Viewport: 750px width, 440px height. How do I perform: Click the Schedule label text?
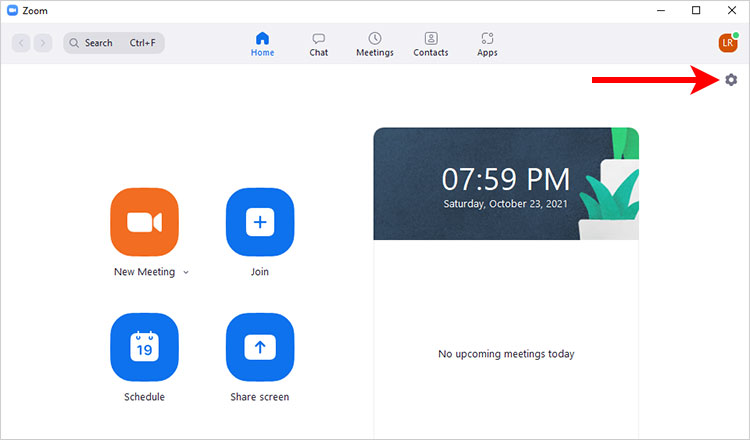click(144, 397)
